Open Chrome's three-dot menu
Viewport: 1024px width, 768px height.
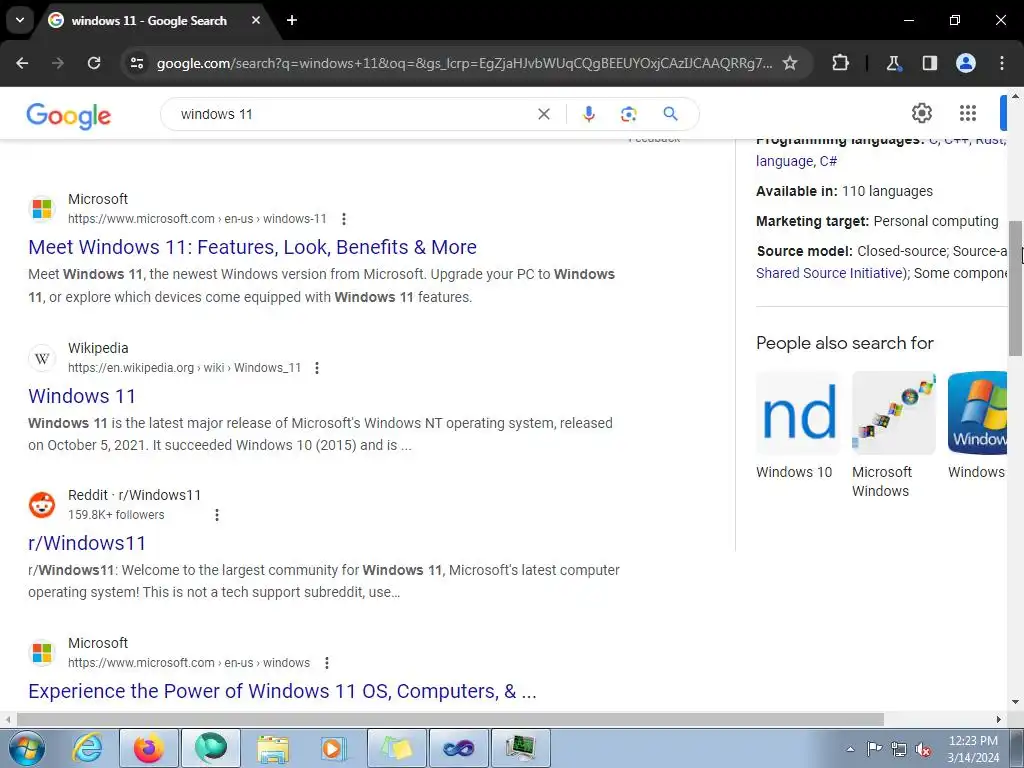(x=1002, y=63)
